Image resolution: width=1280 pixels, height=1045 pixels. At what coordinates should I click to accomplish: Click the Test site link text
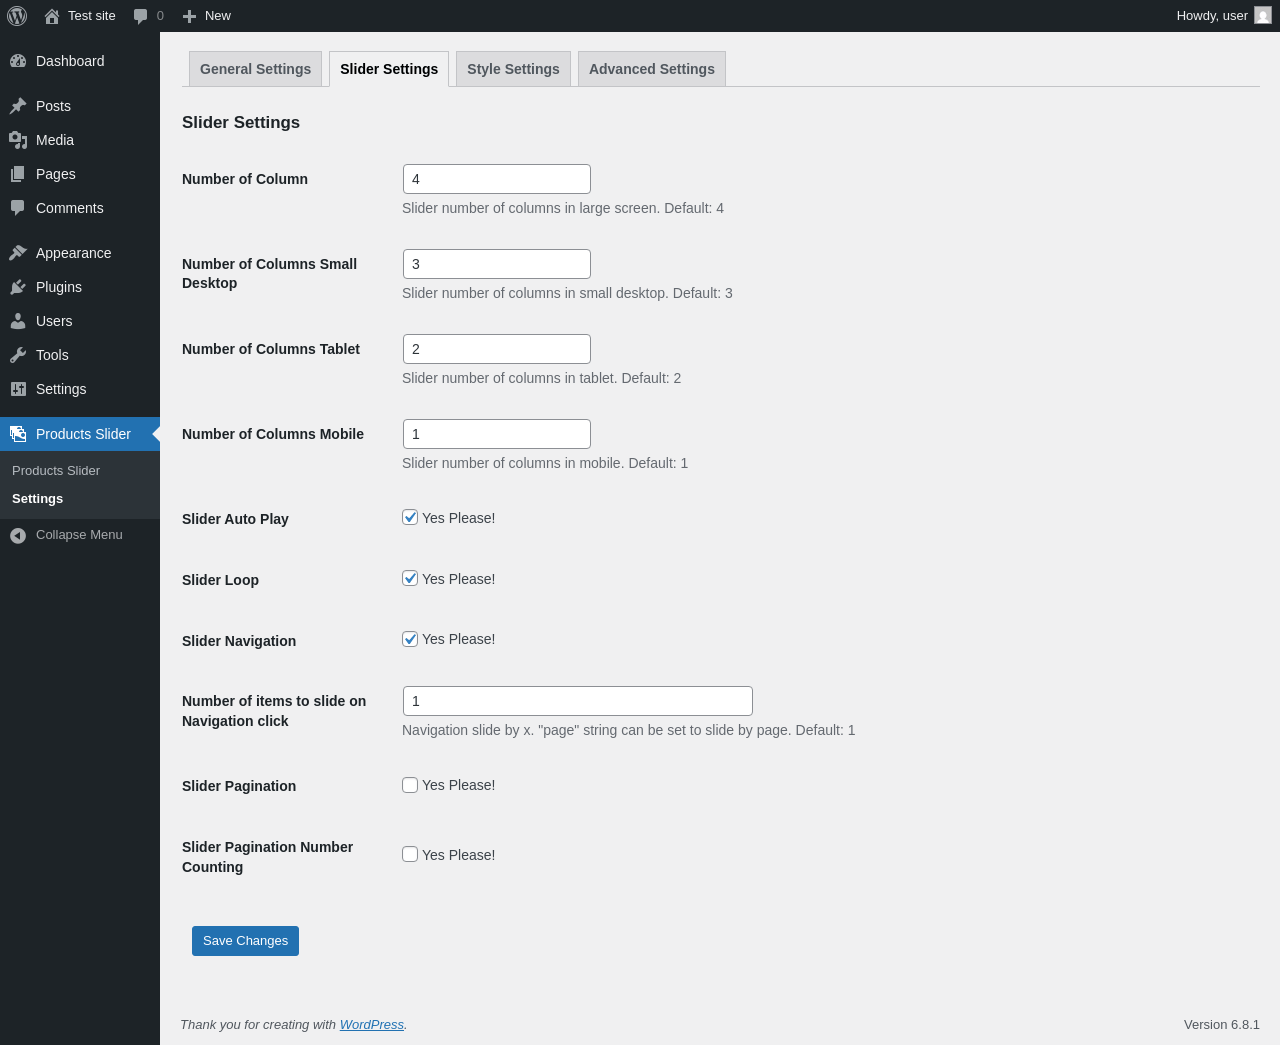click(x=92, y=16)
